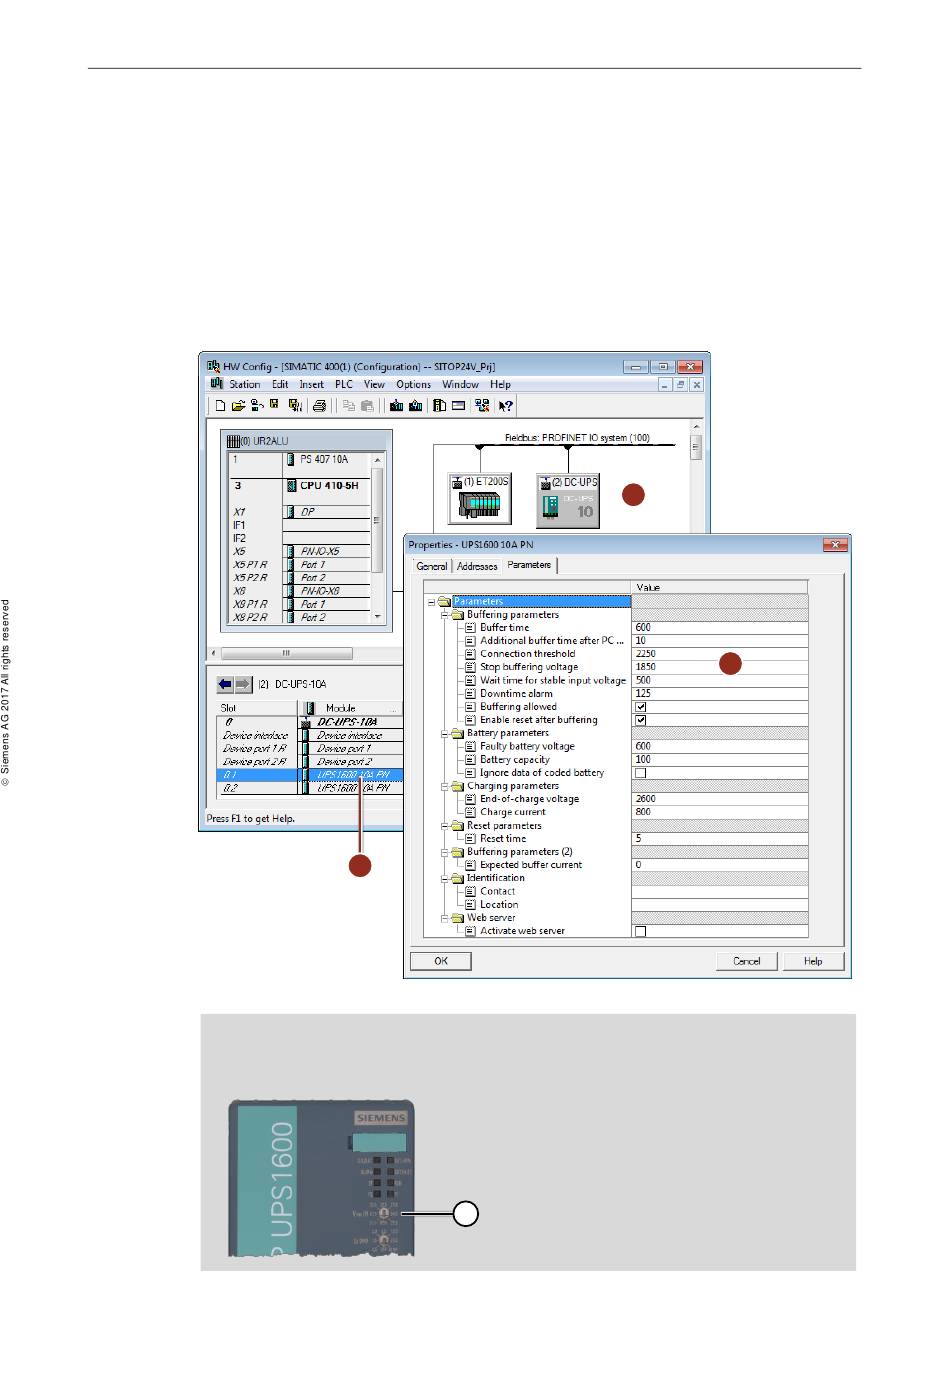
Task: Open the Insert menu
Action: click(311, 385)
